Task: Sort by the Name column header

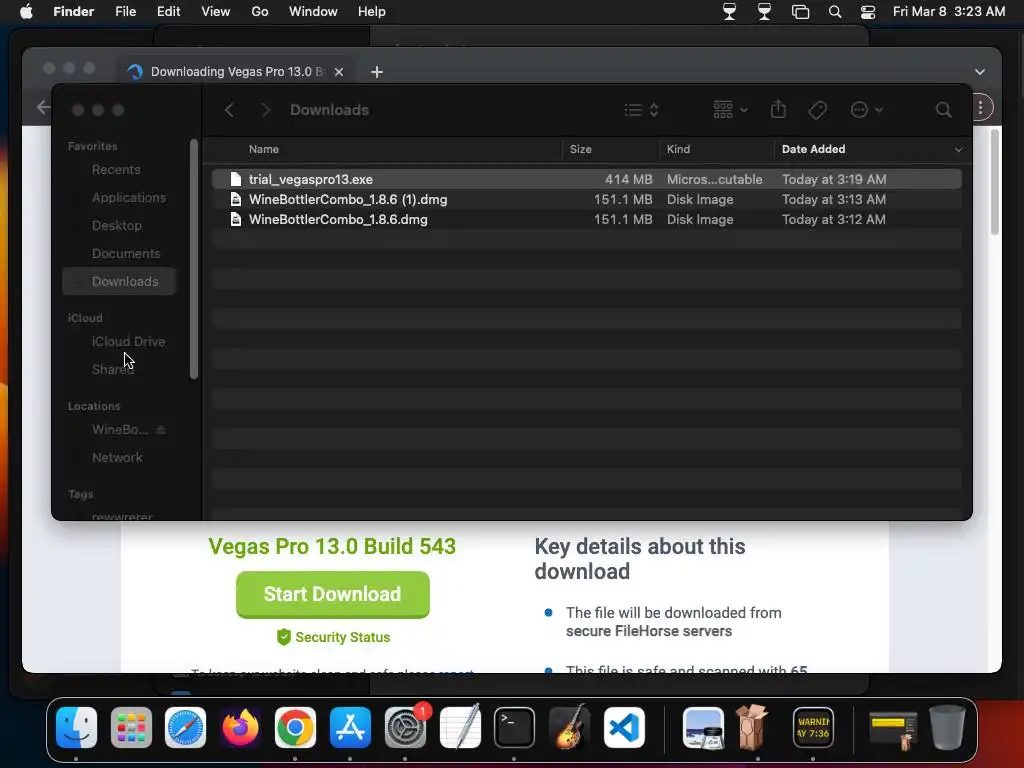Action: click(263, 150)
